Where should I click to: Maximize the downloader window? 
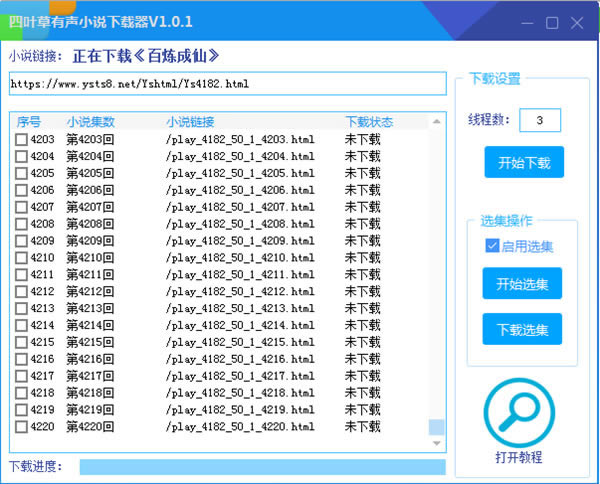pos(552,22)
